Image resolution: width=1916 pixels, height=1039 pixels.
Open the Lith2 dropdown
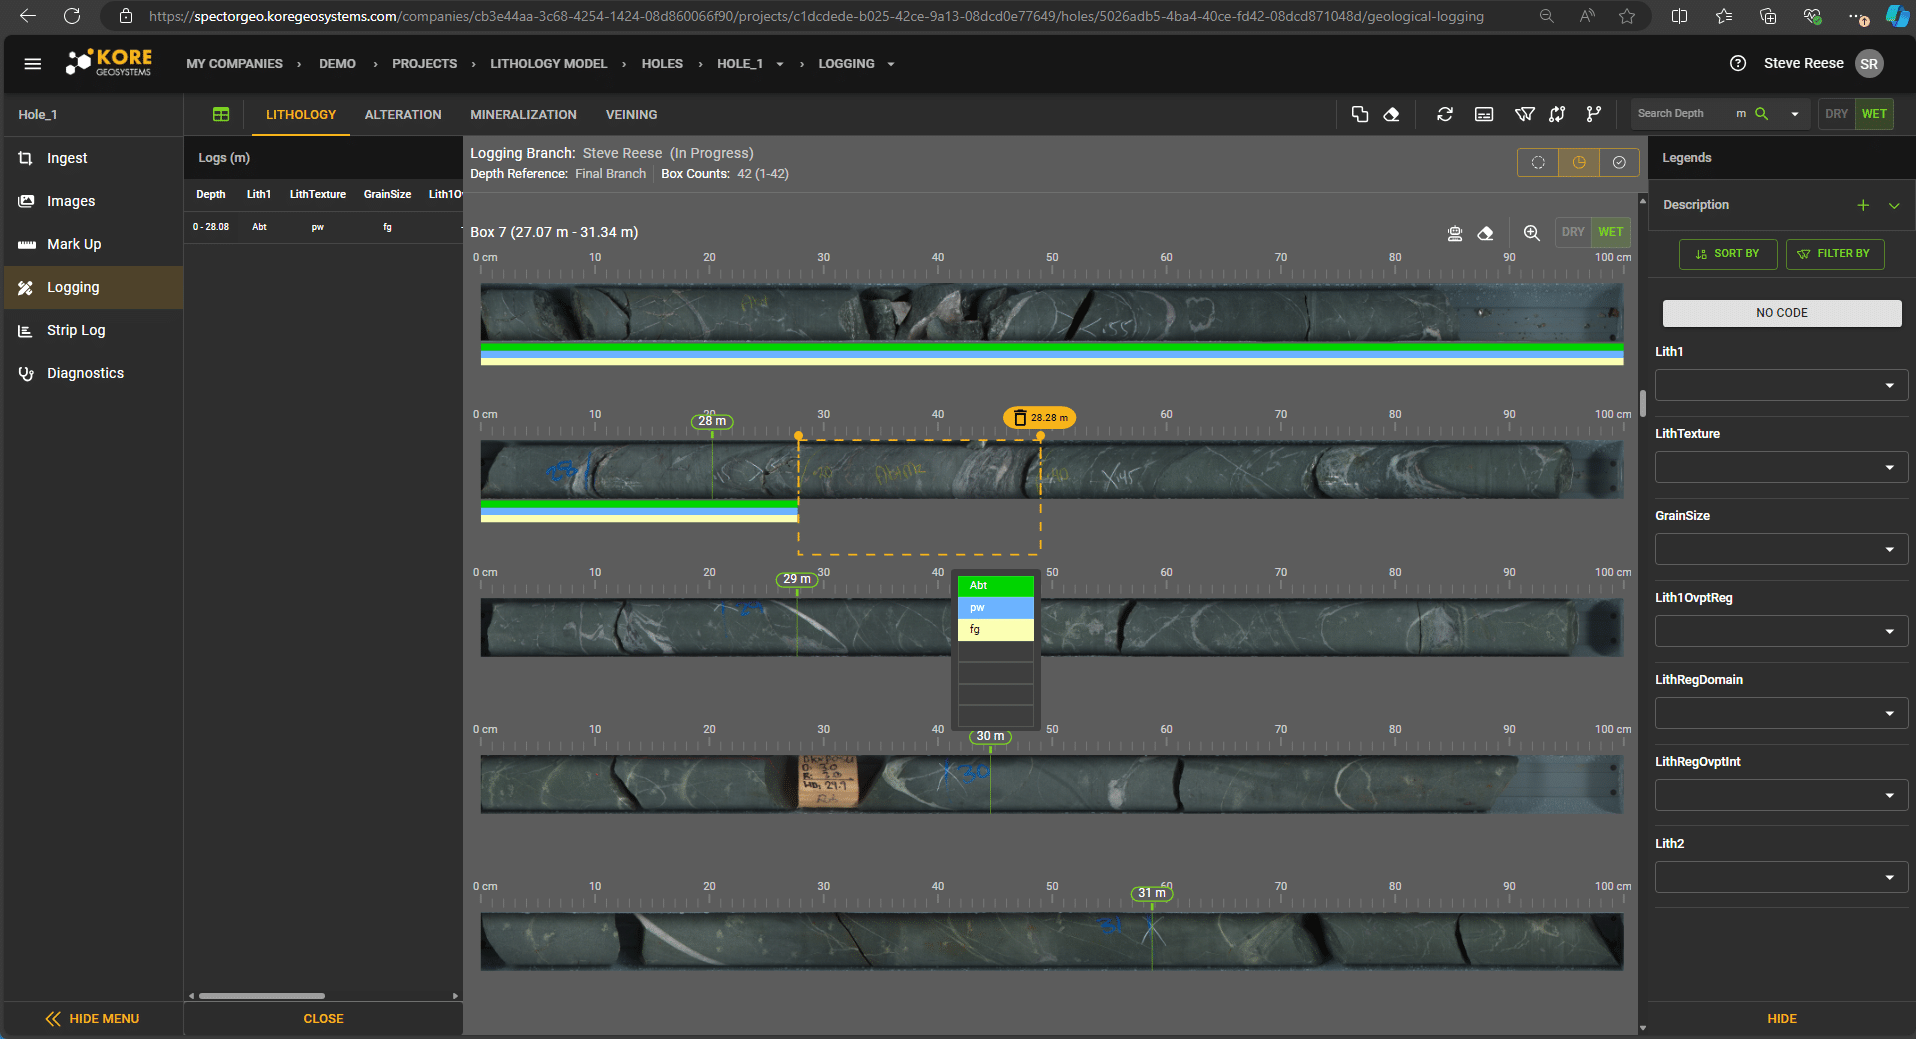tap(1781, 877)
